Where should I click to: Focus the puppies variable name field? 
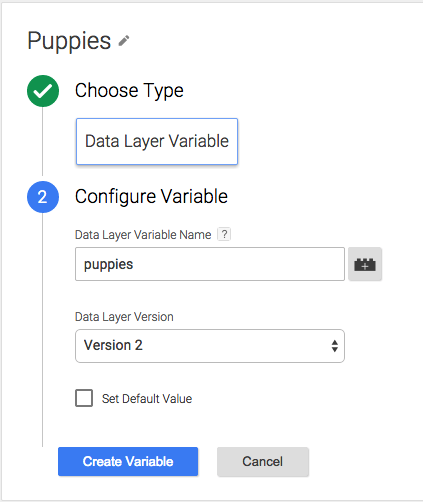[x=210, y=264]
